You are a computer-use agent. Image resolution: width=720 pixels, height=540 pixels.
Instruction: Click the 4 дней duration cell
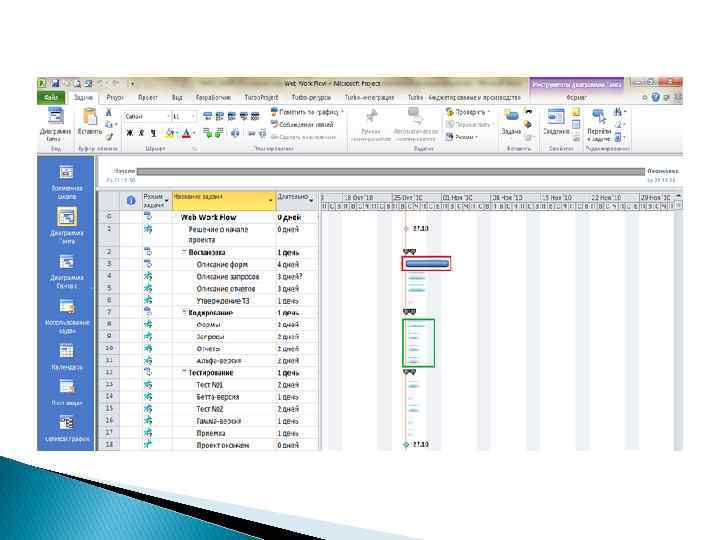click(x=297, y=264)
